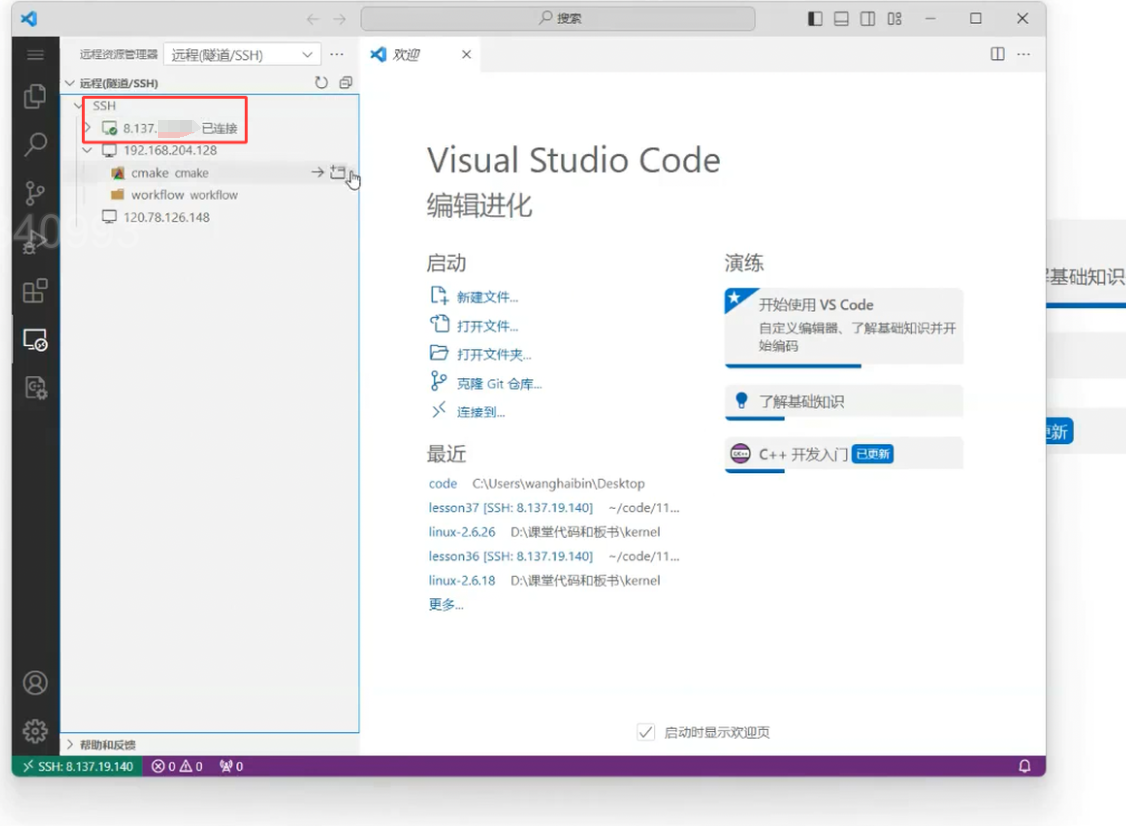This screenshot has height=826, width=1126.
Task: Open the Explorer view in activity bar
Action: coord(35,96)
